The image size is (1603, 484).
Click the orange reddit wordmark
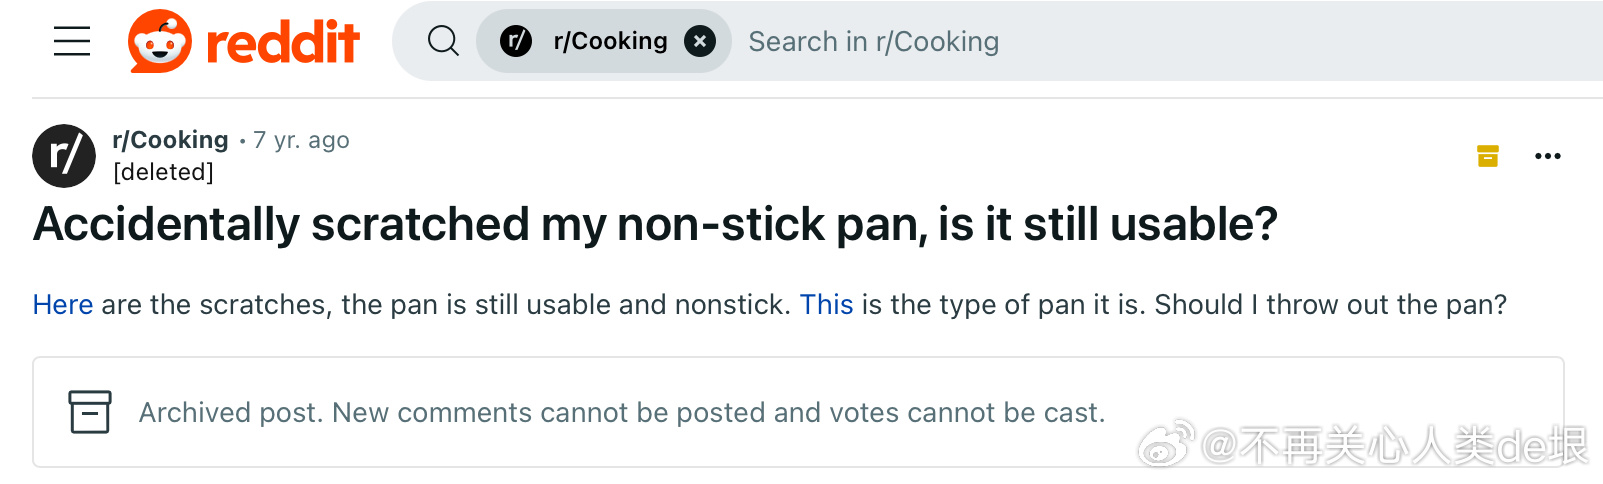point(282,42)
